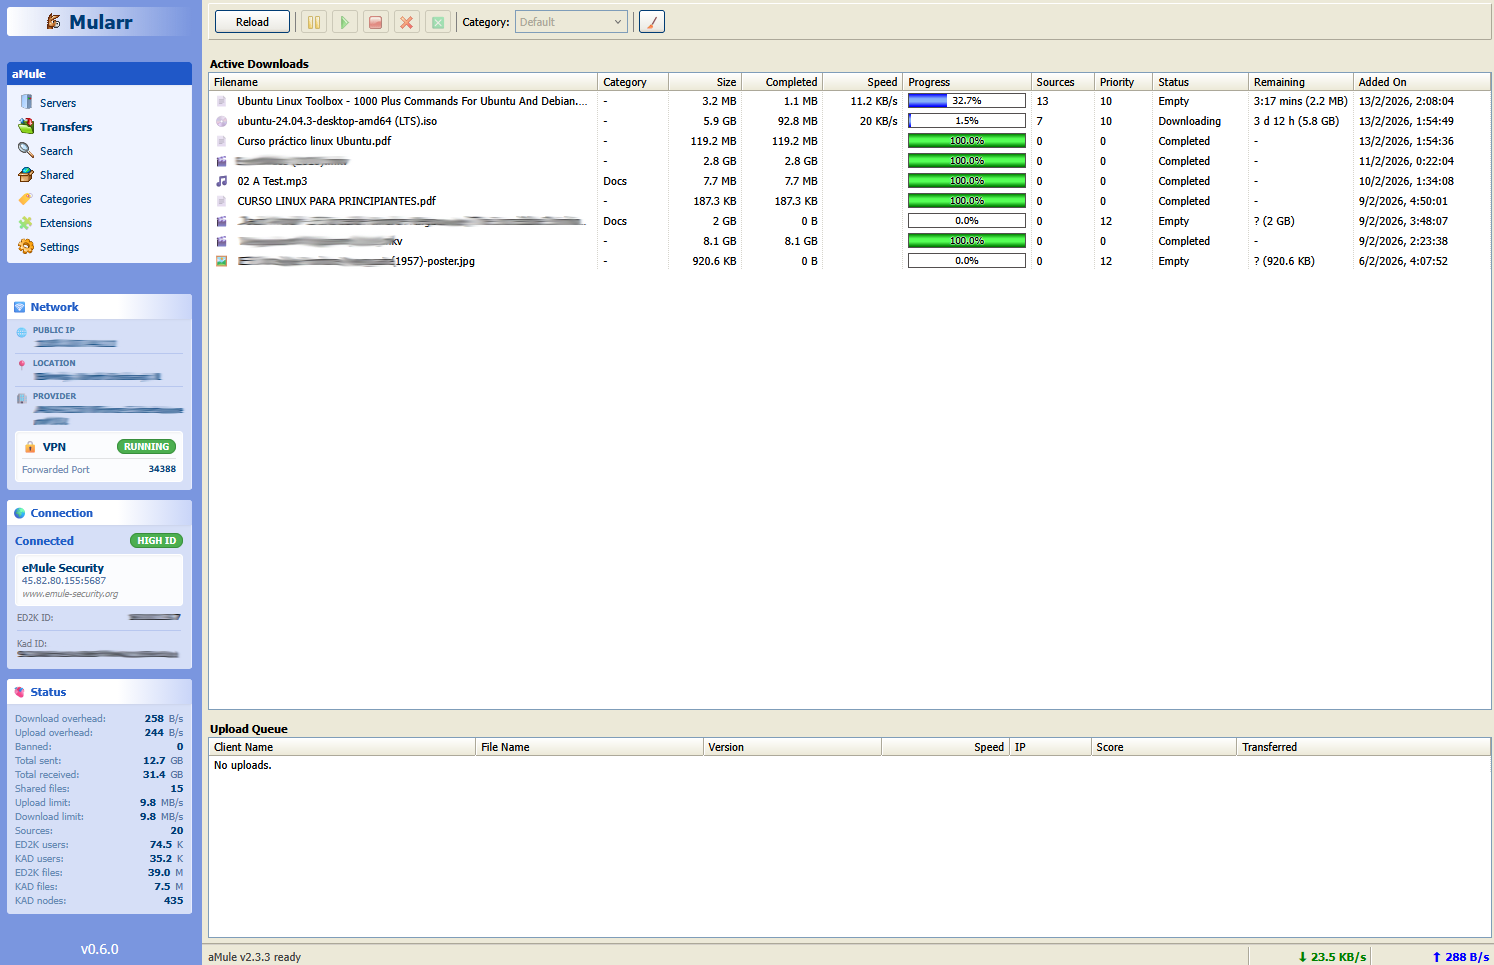Select the ubuntu-24.04.3-desktop-amd64 (LTS).iso row
This screenshot has height=965, width=1494.
[x=337, y=121]
